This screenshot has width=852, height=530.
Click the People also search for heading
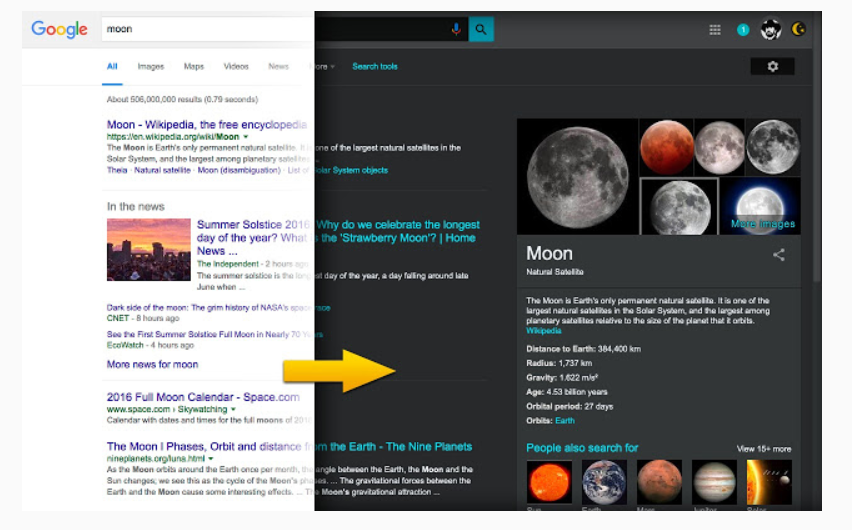582,448
